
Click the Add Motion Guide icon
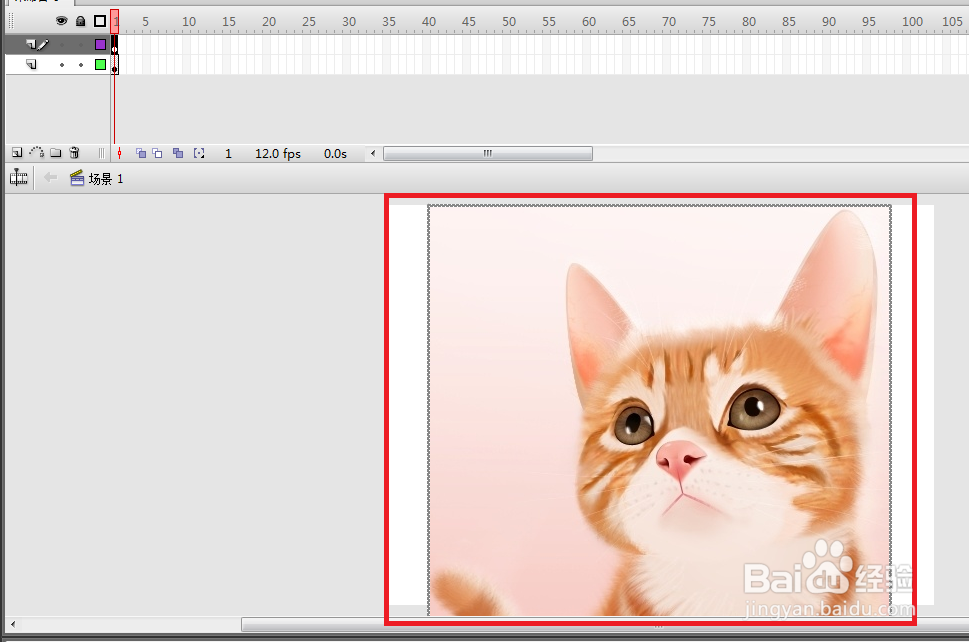(x=36, y=152)
